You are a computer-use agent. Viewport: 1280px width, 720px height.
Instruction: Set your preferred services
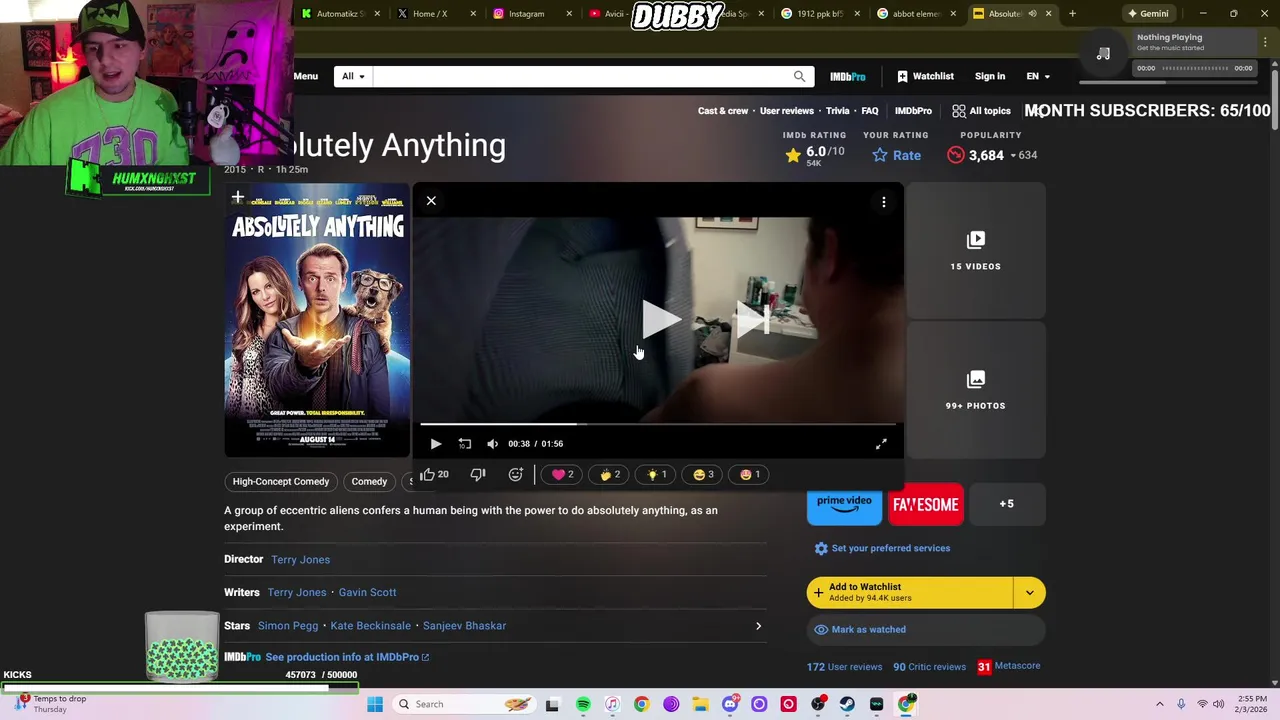pyautogui.click(x=882, y=548)
